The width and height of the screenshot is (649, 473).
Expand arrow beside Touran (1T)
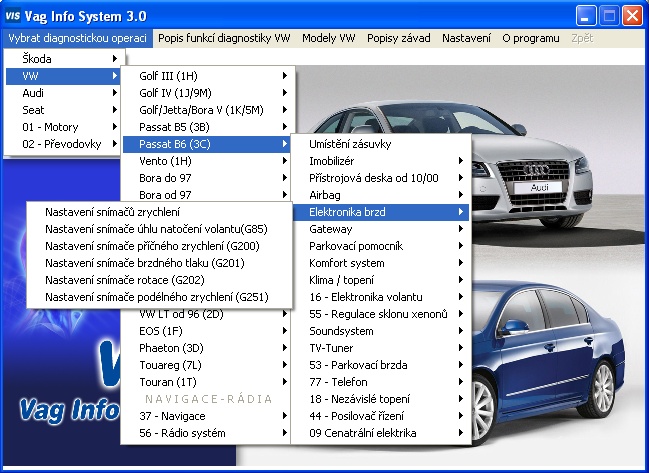click(285, 382)
